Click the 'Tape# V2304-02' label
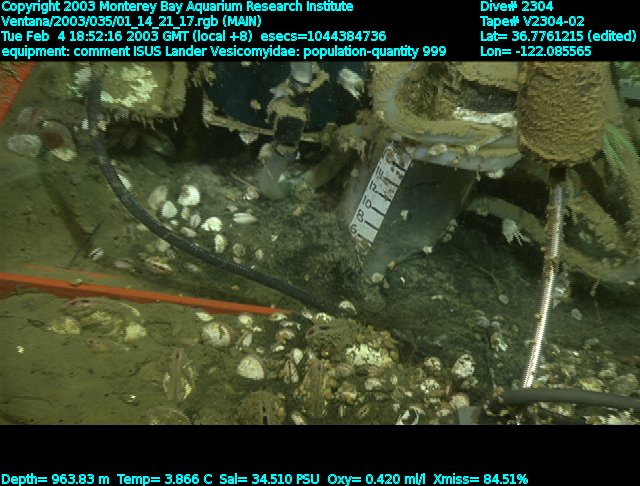640x486 pixels. 532,21
